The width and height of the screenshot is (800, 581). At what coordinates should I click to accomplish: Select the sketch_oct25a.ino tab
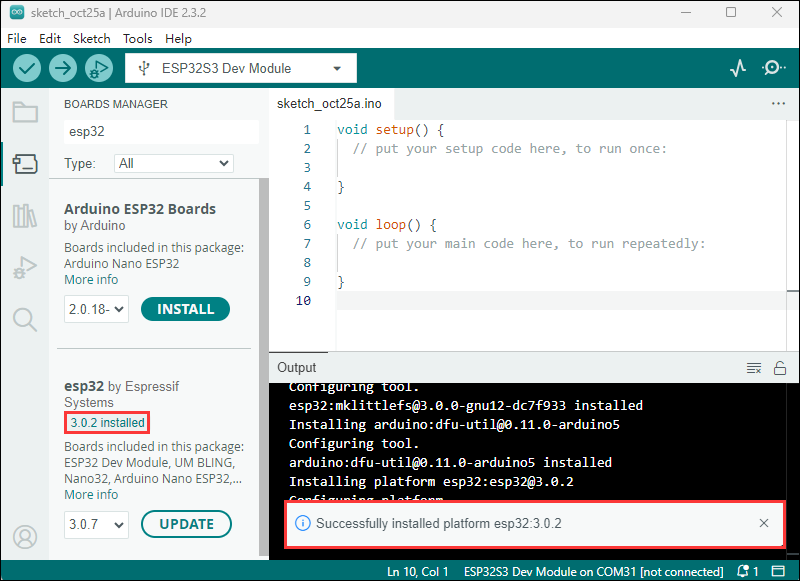(x=330, y=104)
